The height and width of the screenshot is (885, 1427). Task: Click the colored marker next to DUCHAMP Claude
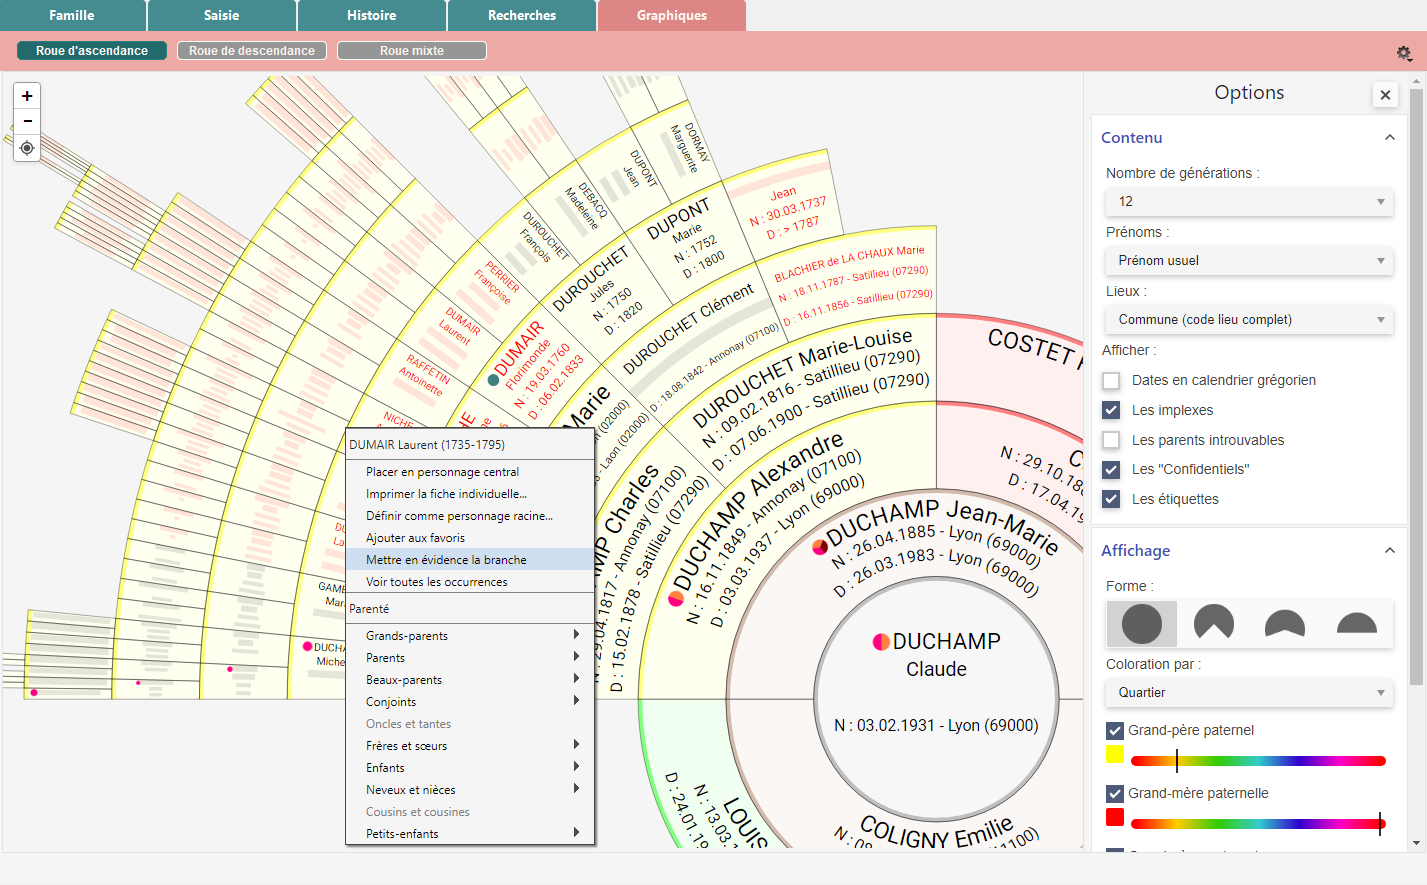point(881,642)
